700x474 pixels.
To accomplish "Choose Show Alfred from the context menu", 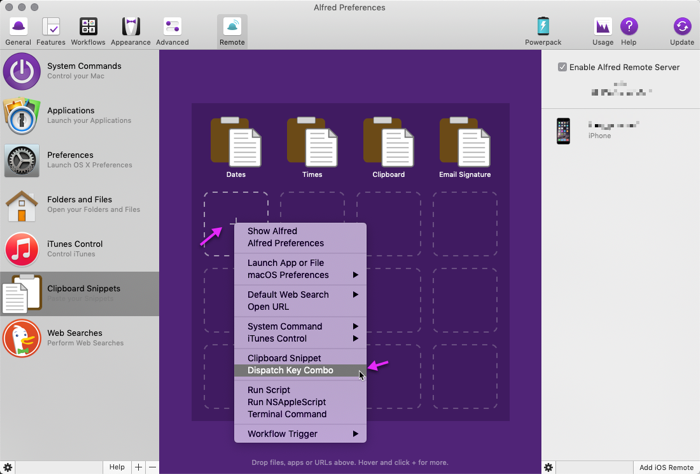I will (300, 231).
